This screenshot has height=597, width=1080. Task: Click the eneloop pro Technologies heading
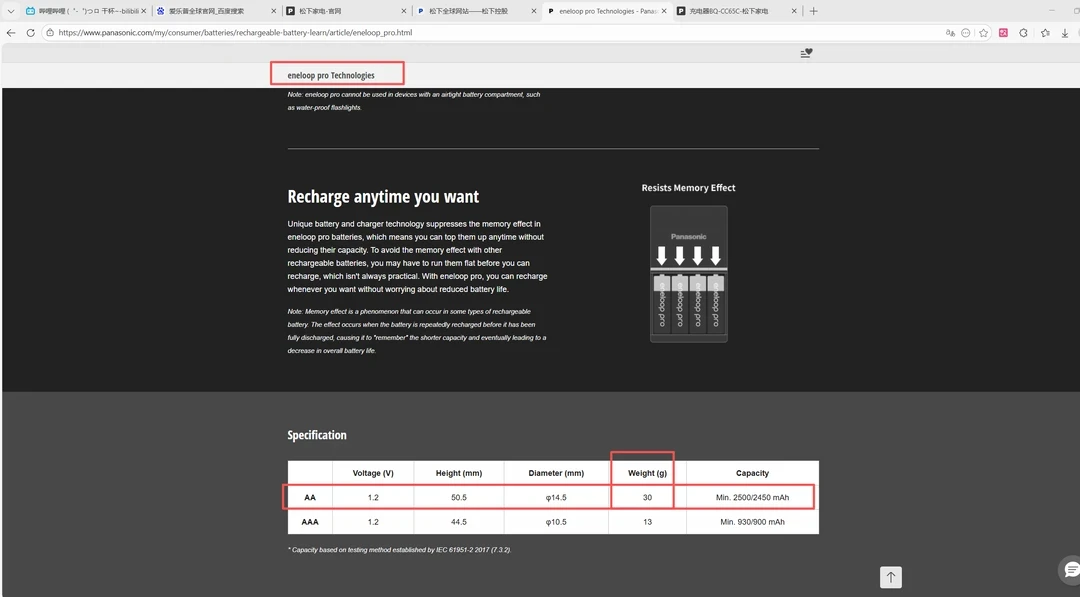(x=331, y=75)
